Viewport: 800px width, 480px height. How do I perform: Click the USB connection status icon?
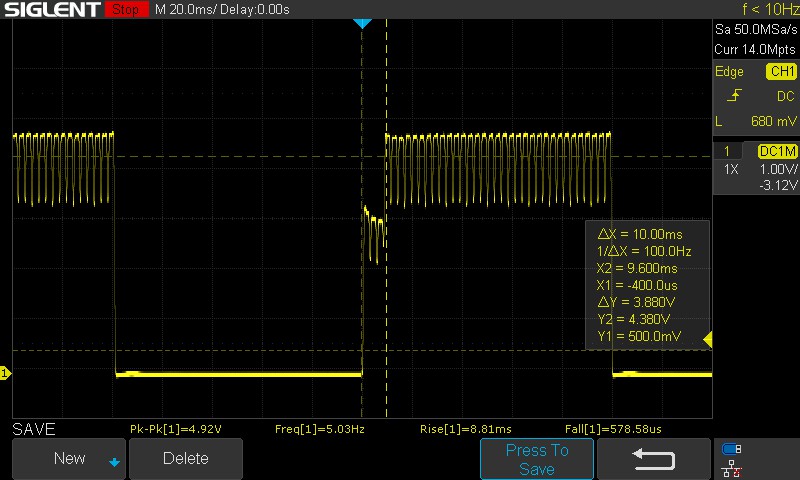(731, 449)
